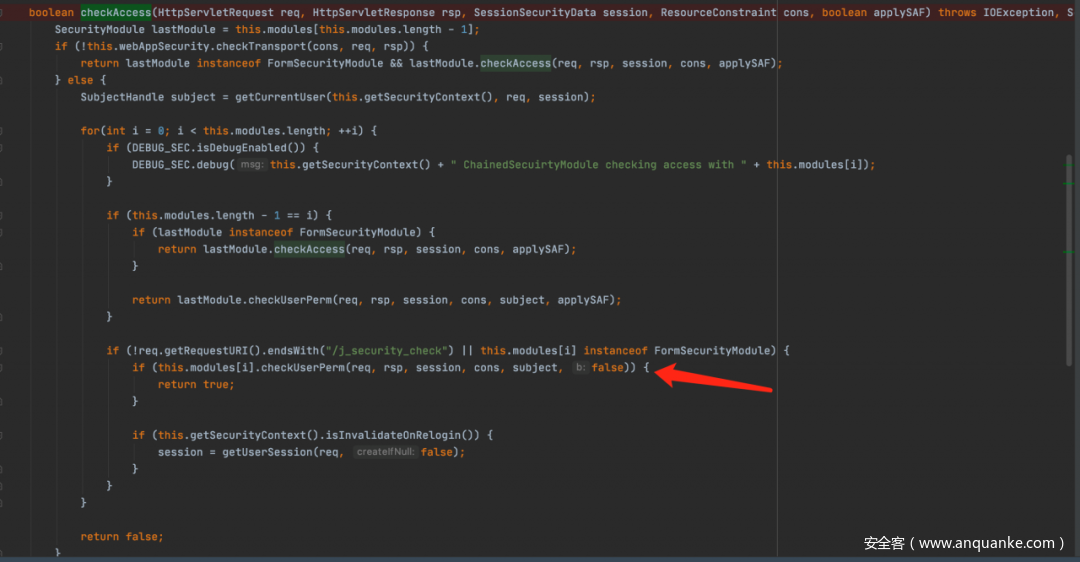Click the b: inlay hint before false
Screen dimensions: 1080x562
[x=579, y=368]
